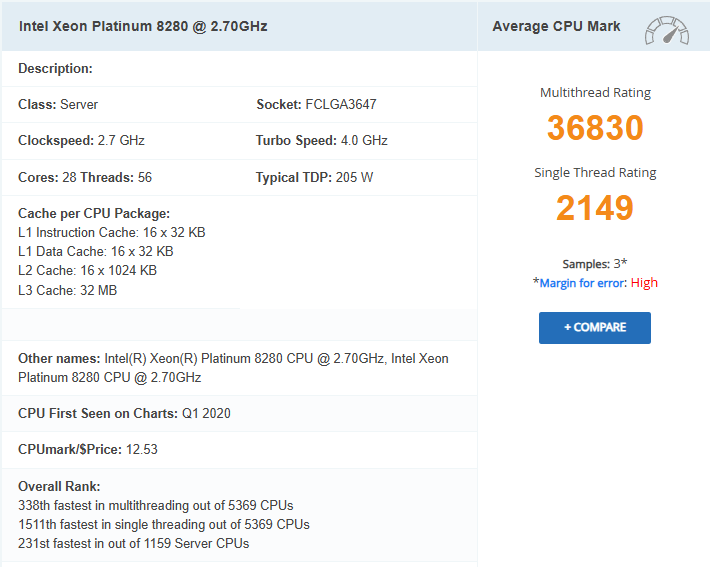The height and width of the screenshot is (567, 710).
Task: Click 338th fastest in multithreading line
Action: pos(156,505)
